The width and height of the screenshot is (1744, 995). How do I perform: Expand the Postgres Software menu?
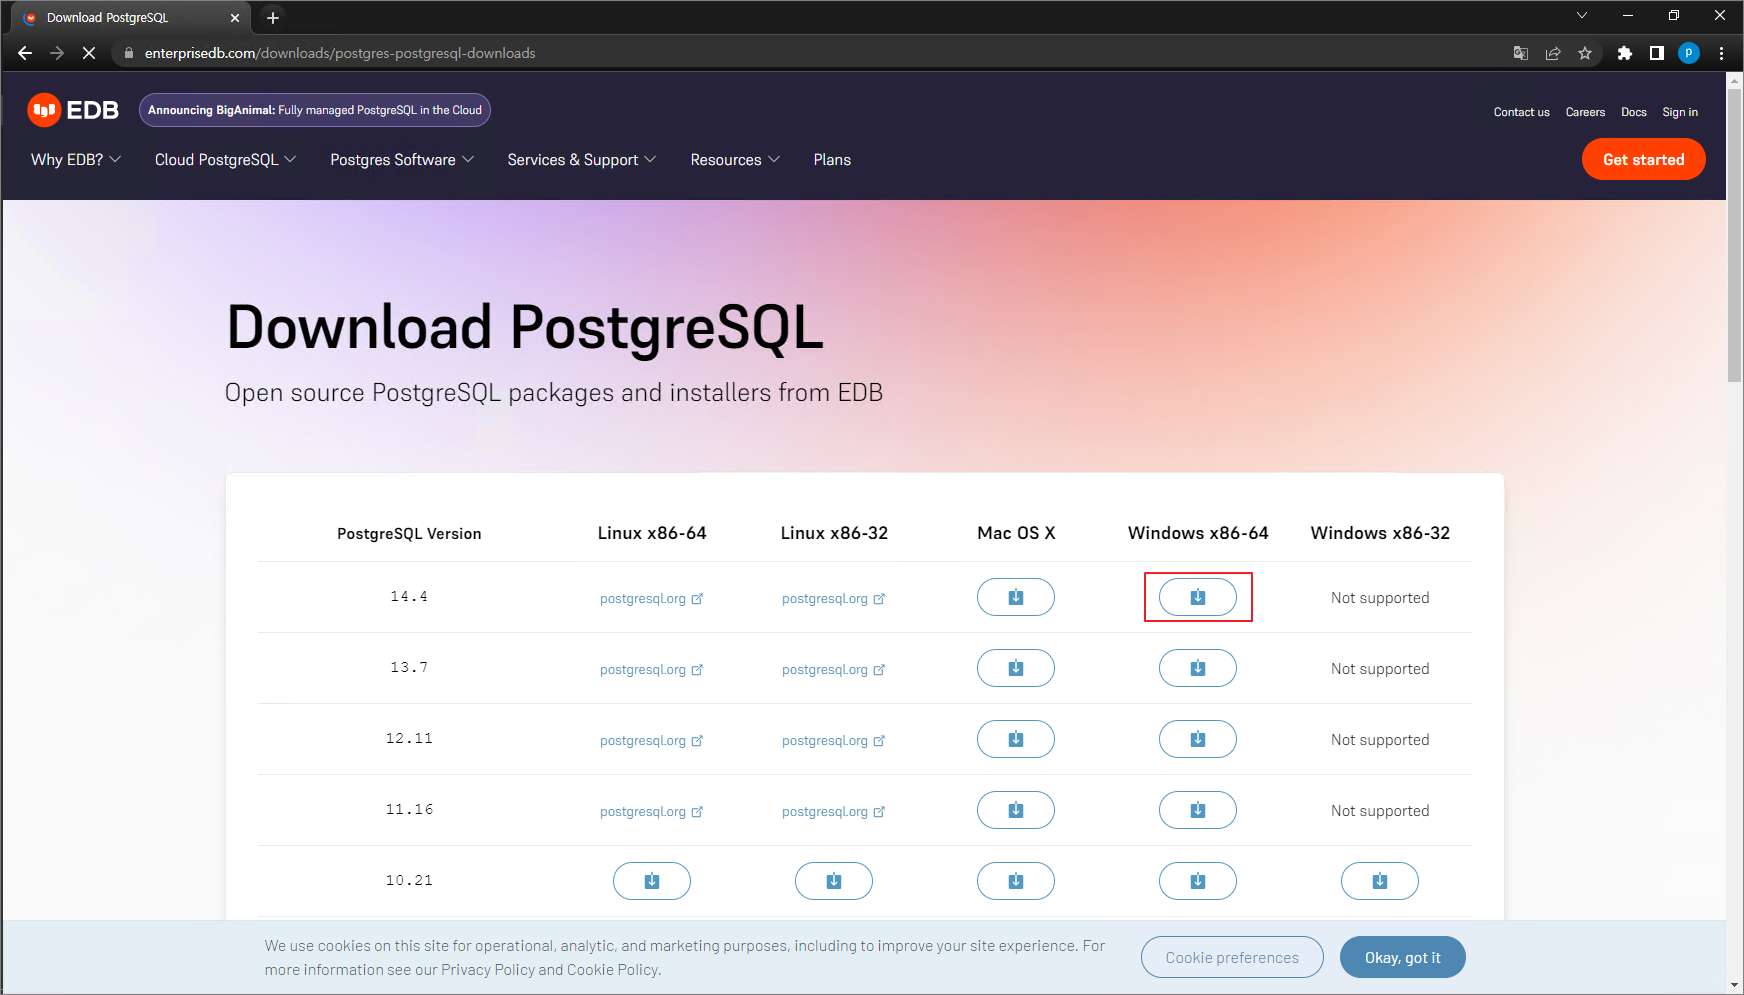click(402, 160)
